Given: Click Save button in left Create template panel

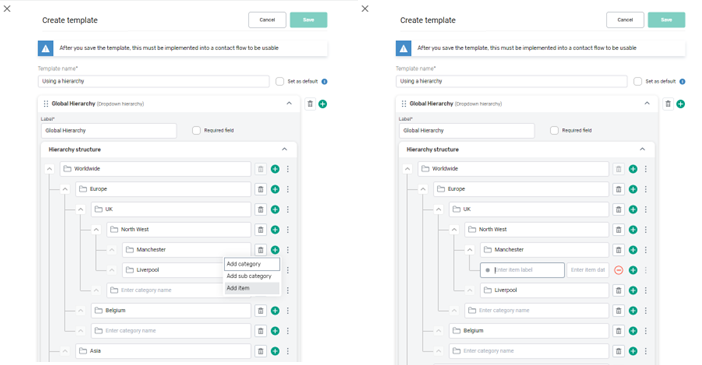Looking at the screenshot, I should point(308,20).
